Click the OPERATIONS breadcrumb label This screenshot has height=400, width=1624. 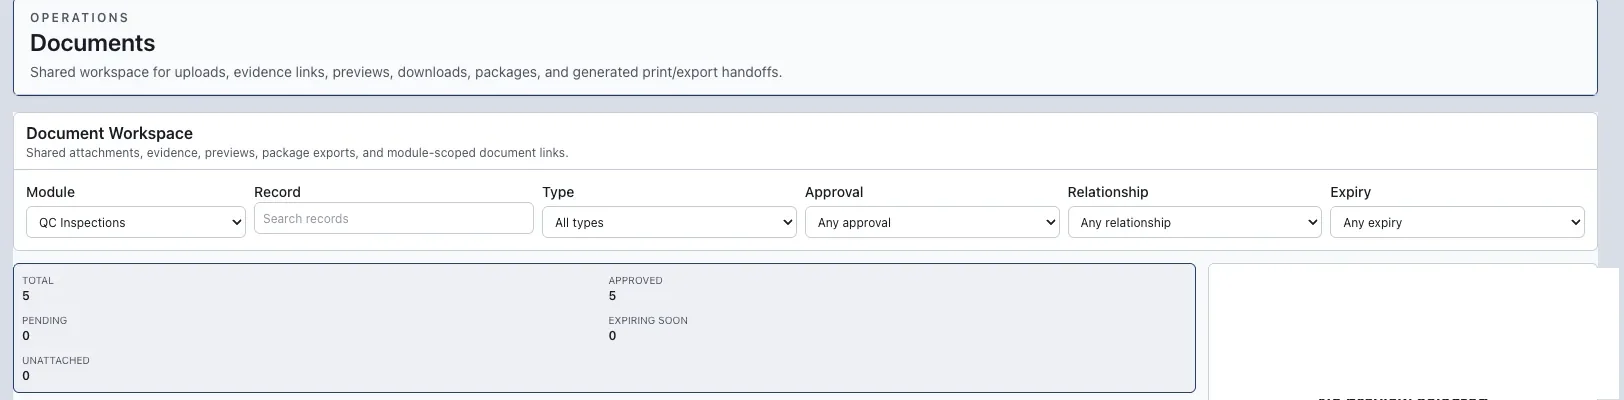point(79,18)
